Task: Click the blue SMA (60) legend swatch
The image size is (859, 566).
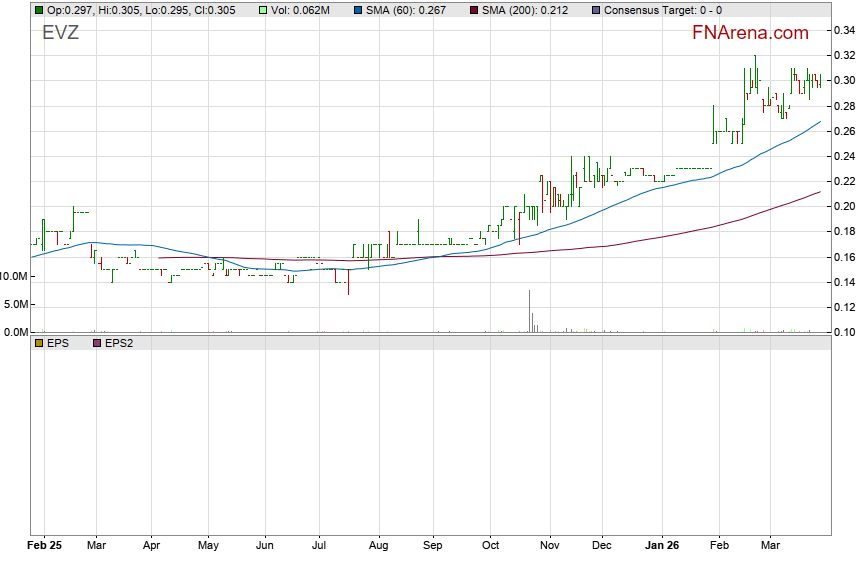Action: pos(359,9)
